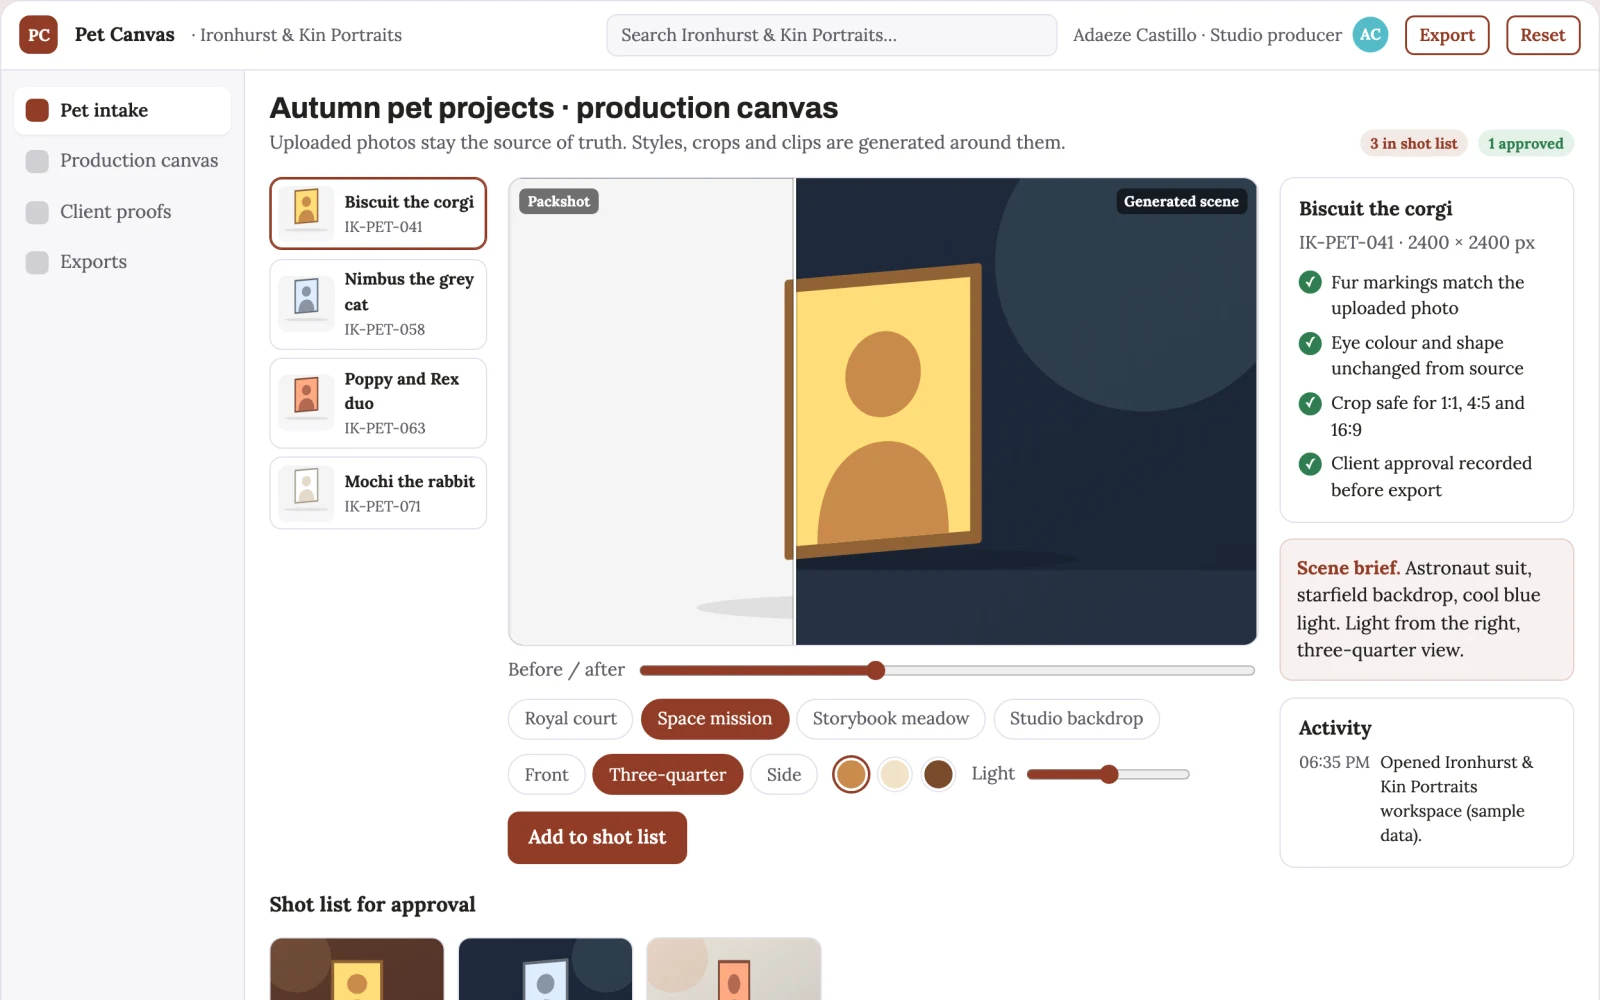Click the Eye colour check icon
This screenshot has width=1600, height=1000.
point(1310,343)
